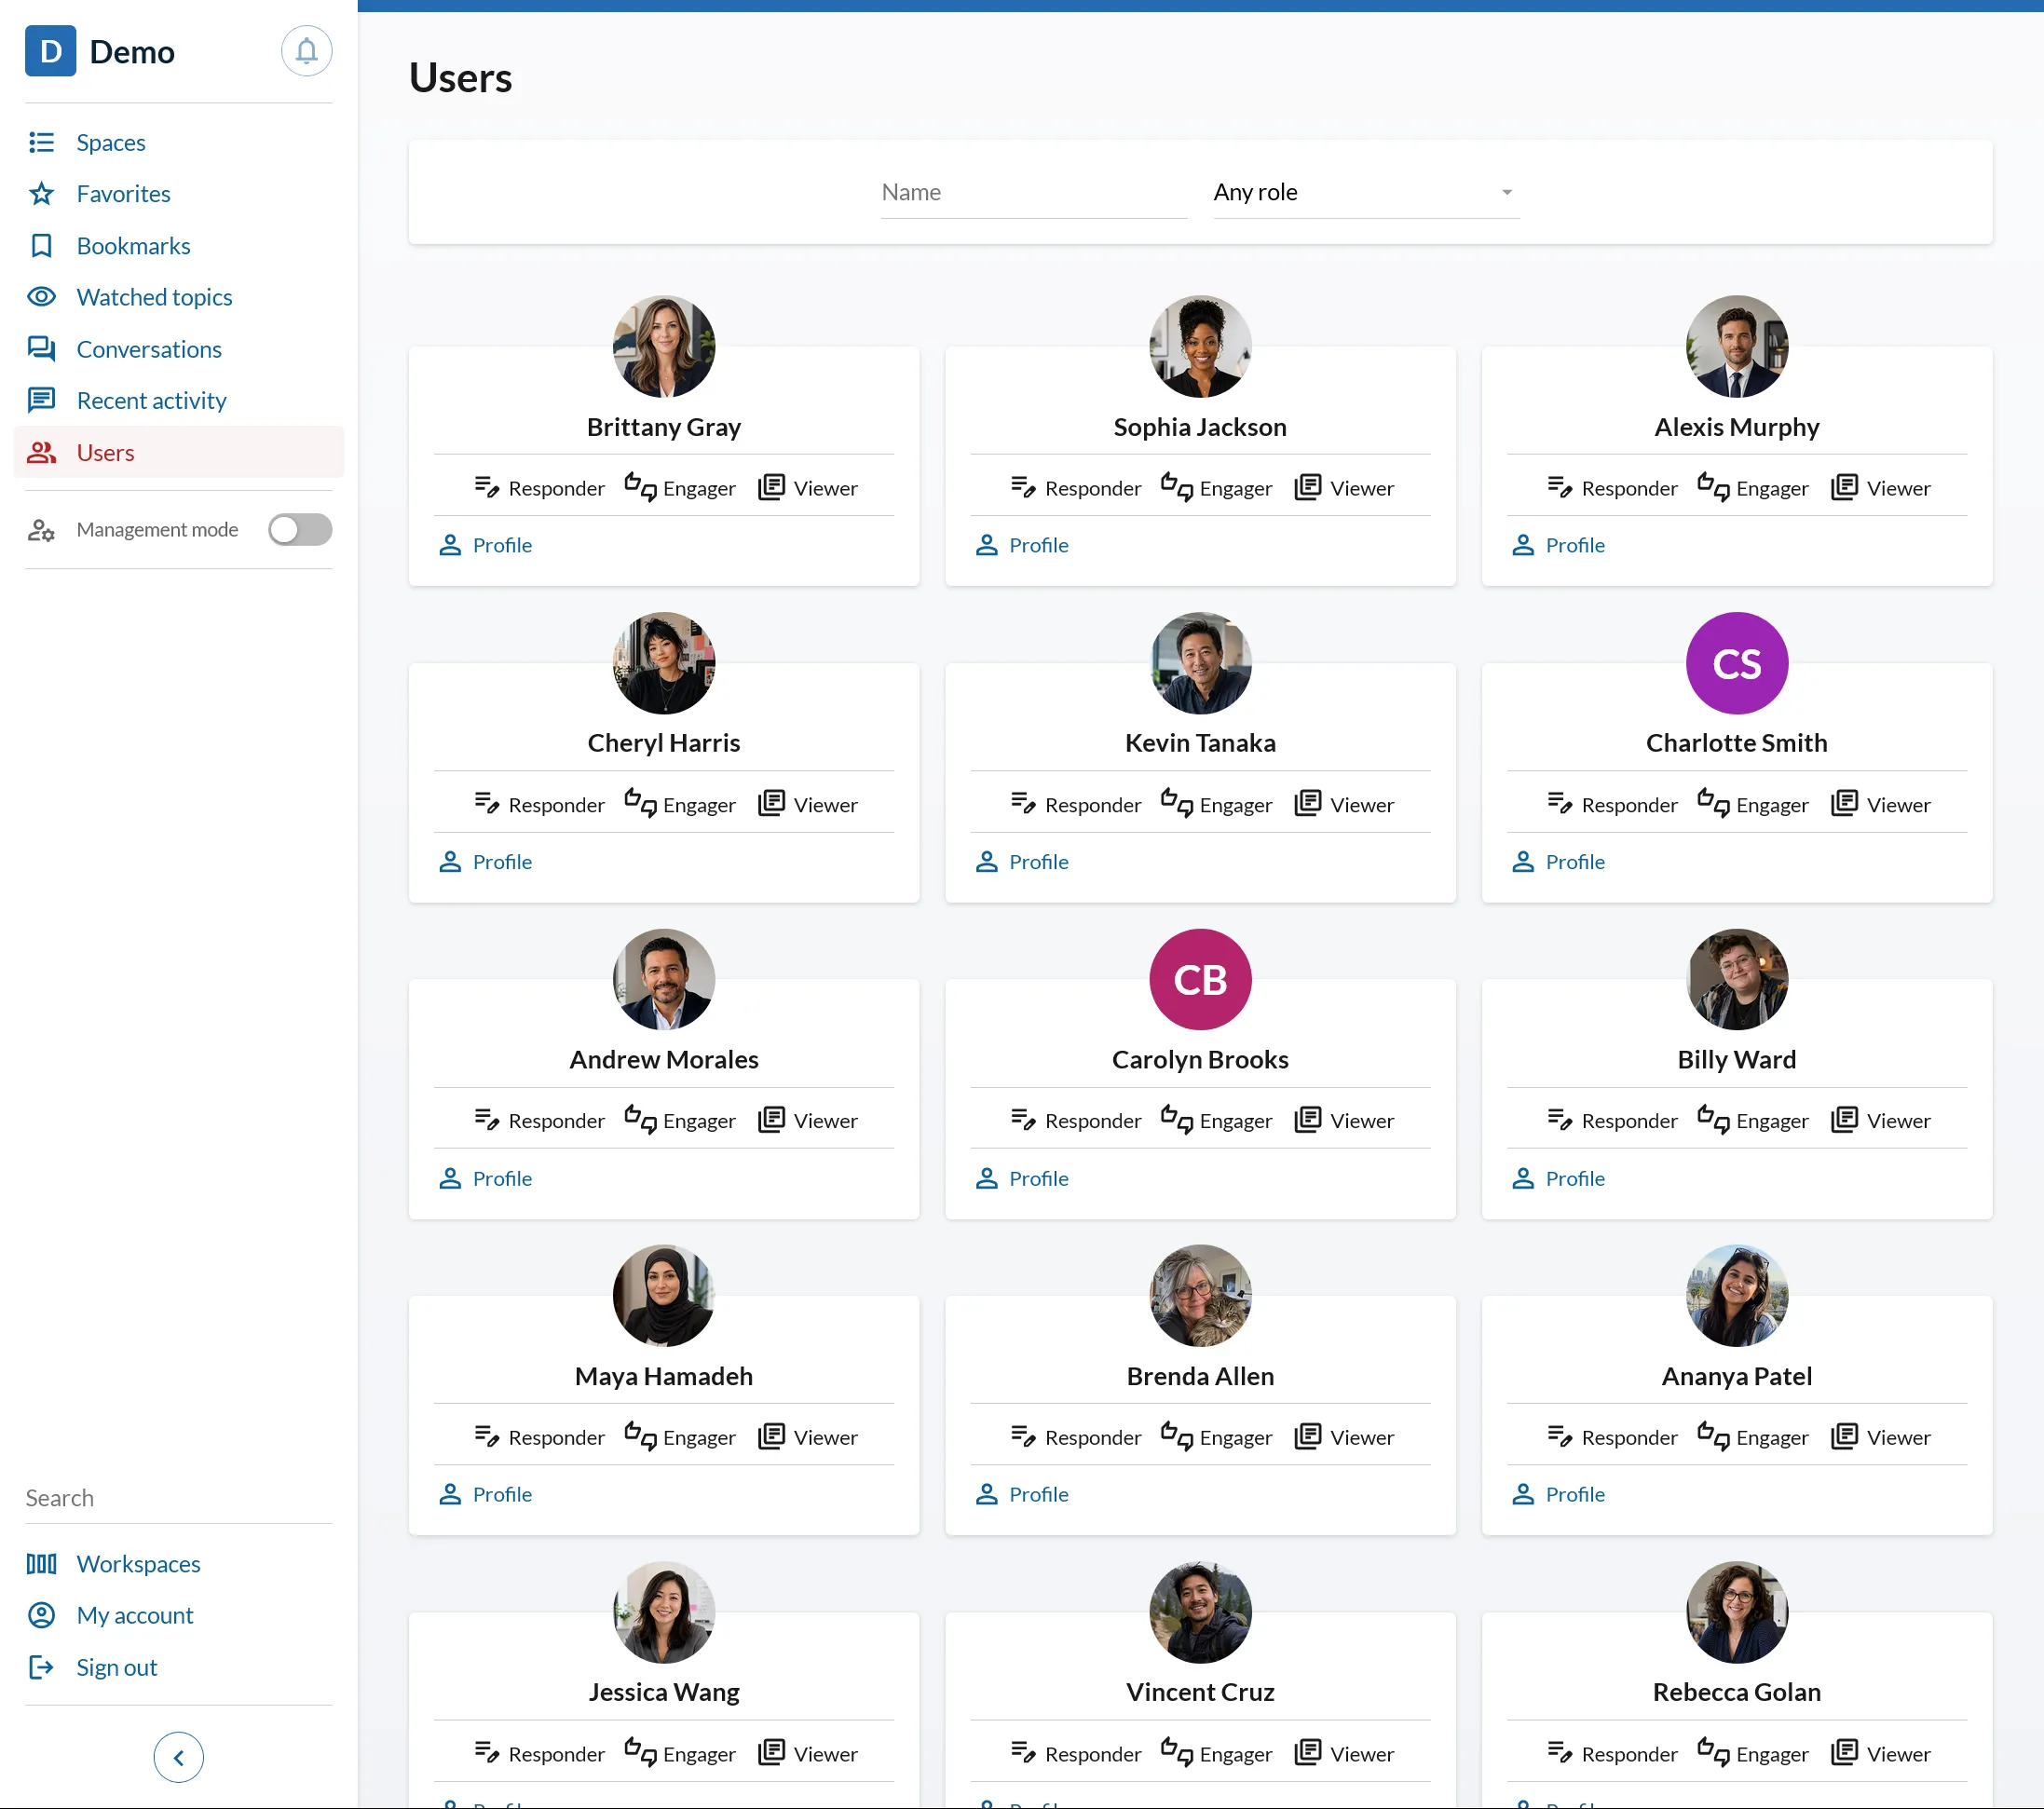Click Charlotte Smith's CS avatar

[x=1737, y=663]
